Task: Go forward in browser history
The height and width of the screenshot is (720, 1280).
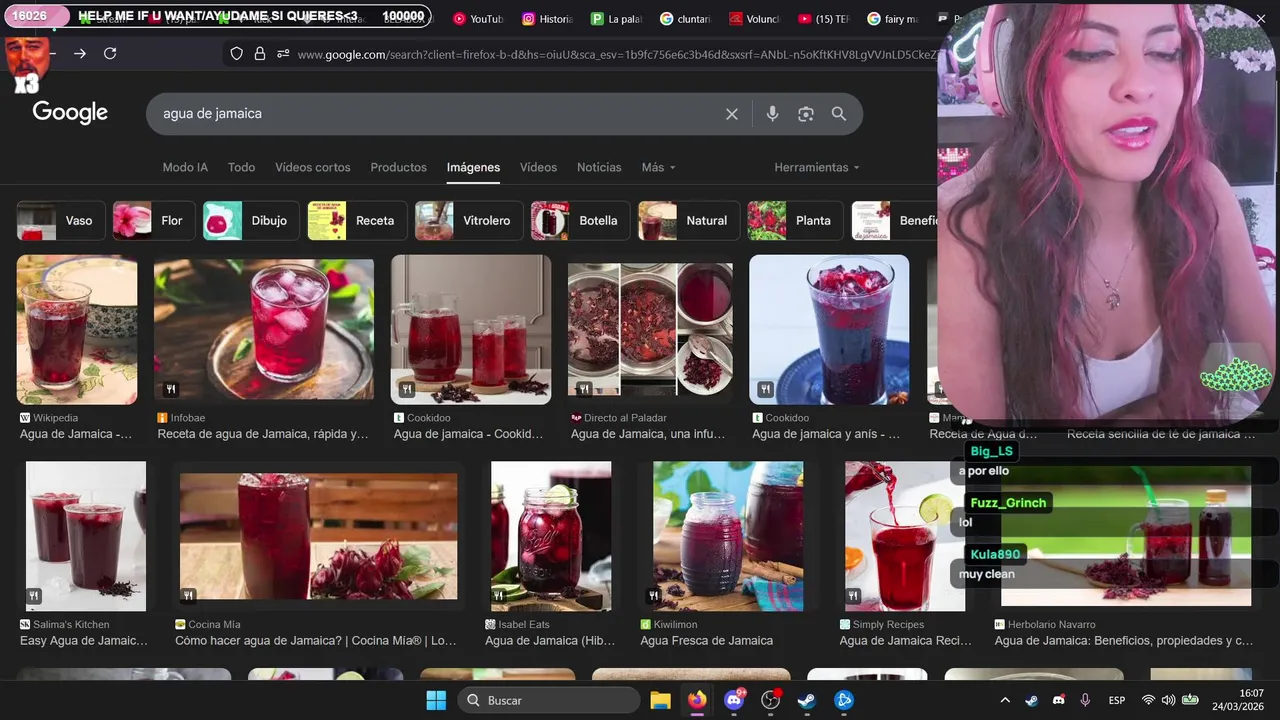Action: coord(80,54)
